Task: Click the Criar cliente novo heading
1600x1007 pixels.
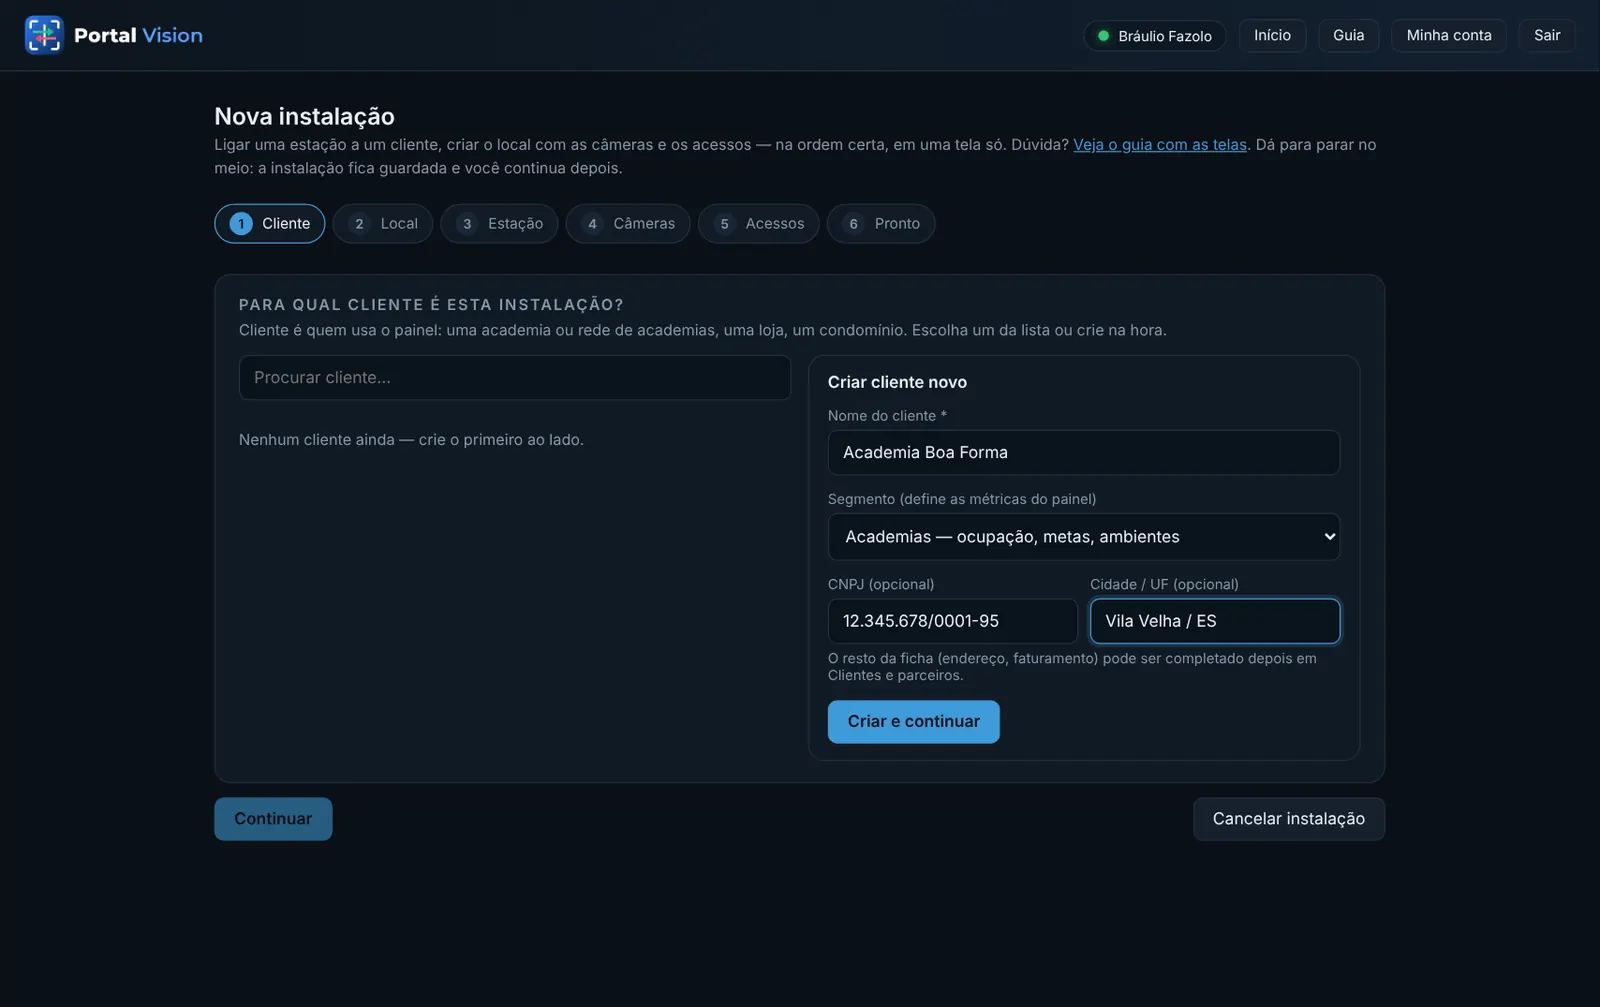Action: pyautogui.click(x=897, y=382)
